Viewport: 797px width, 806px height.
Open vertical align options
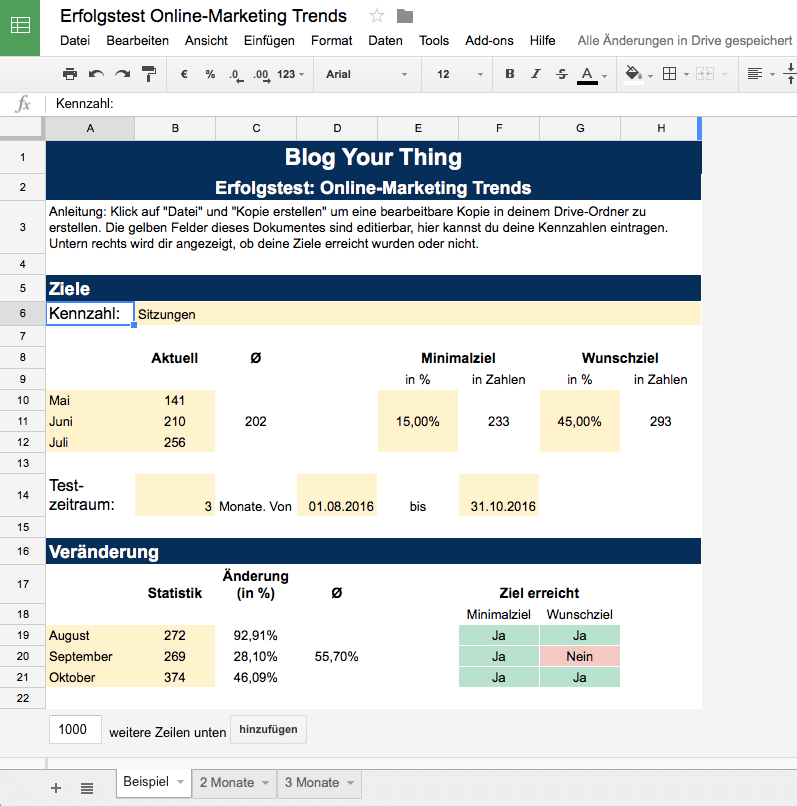click(790, 74)
